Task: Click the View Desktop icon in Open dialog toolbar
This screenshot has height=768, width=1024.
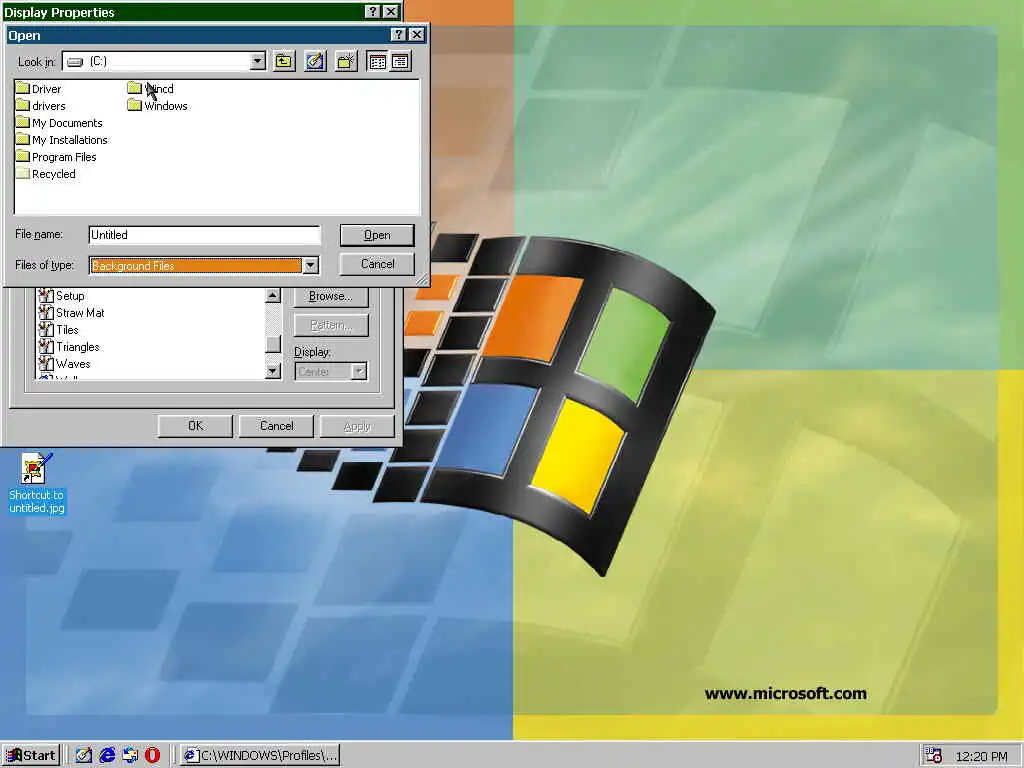Action: click(x=315, y=61)
